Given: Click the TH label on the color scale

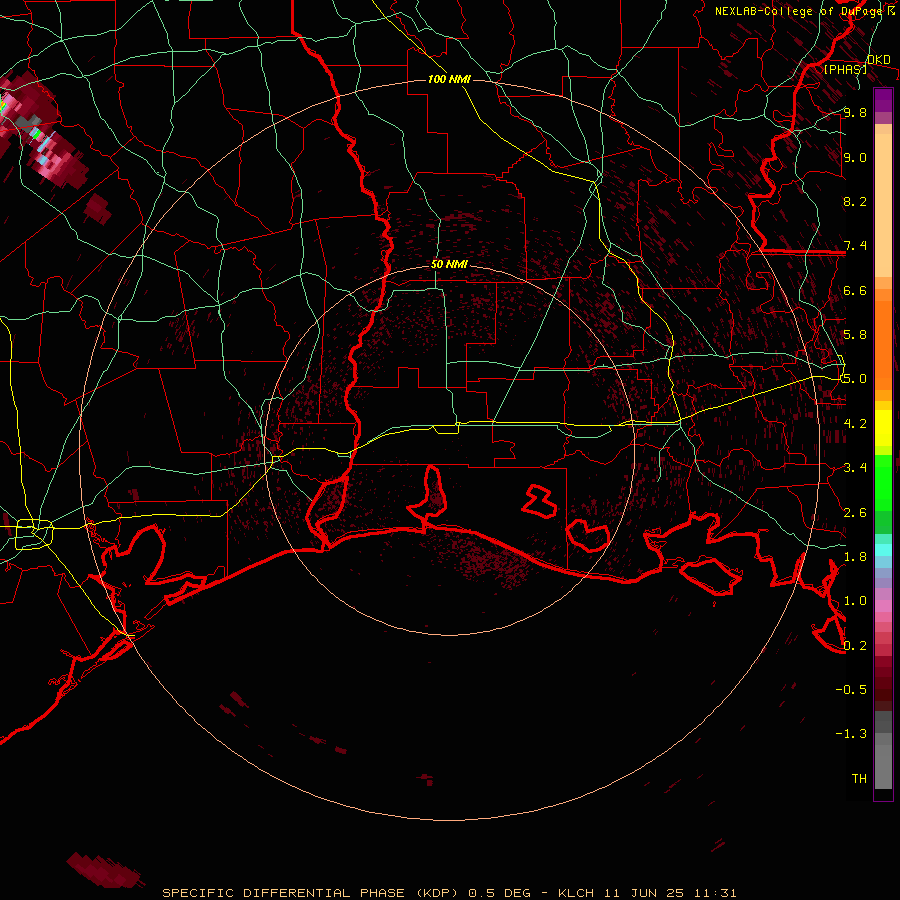Looking at the screenshot, I should (x=859, y=778).
